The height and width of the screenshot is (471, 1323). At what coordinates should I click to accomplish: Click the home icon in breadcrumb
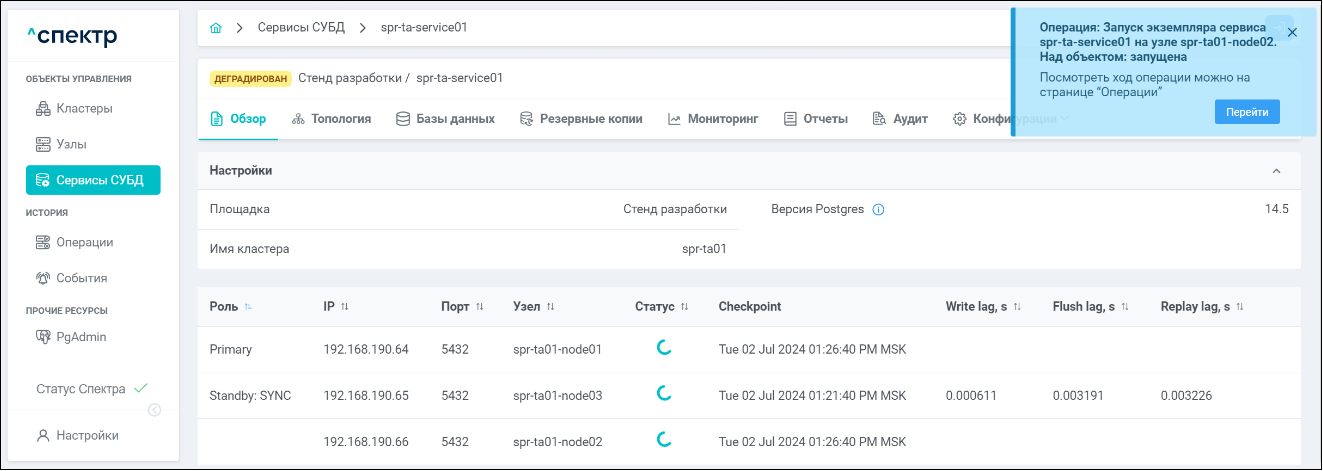point(216,28)
